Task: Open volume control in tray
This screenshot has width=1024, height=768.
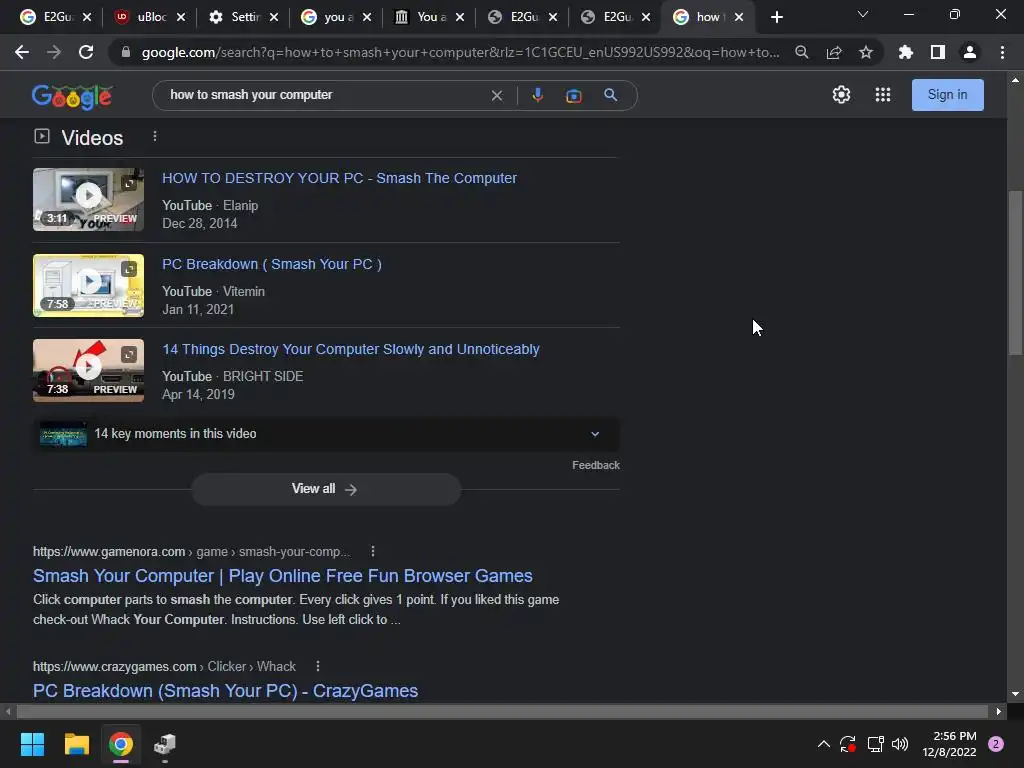Action: coord(899,744)
